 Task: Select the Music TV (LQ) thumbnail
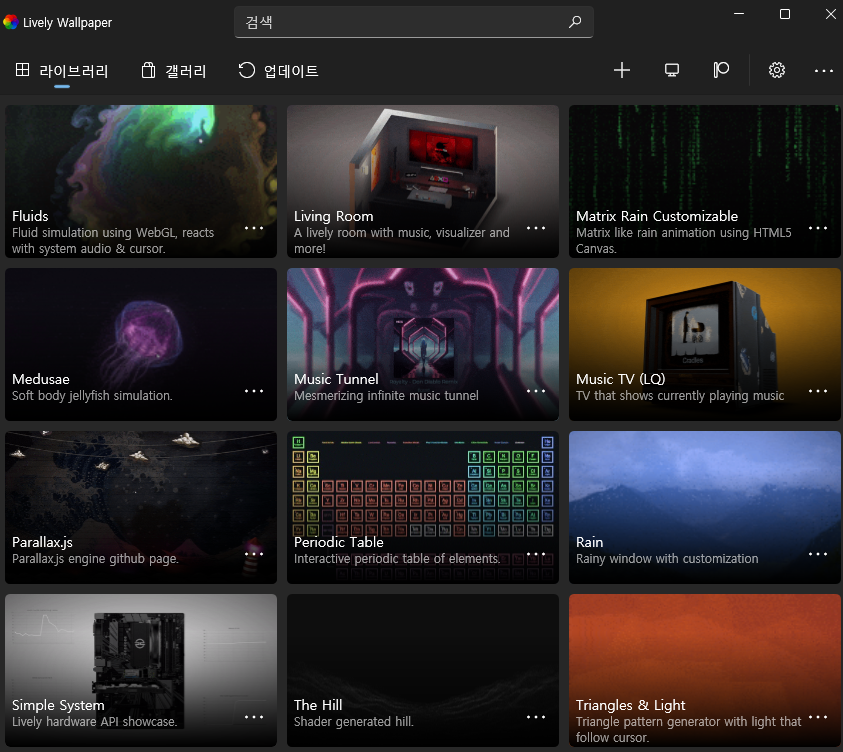705,344
